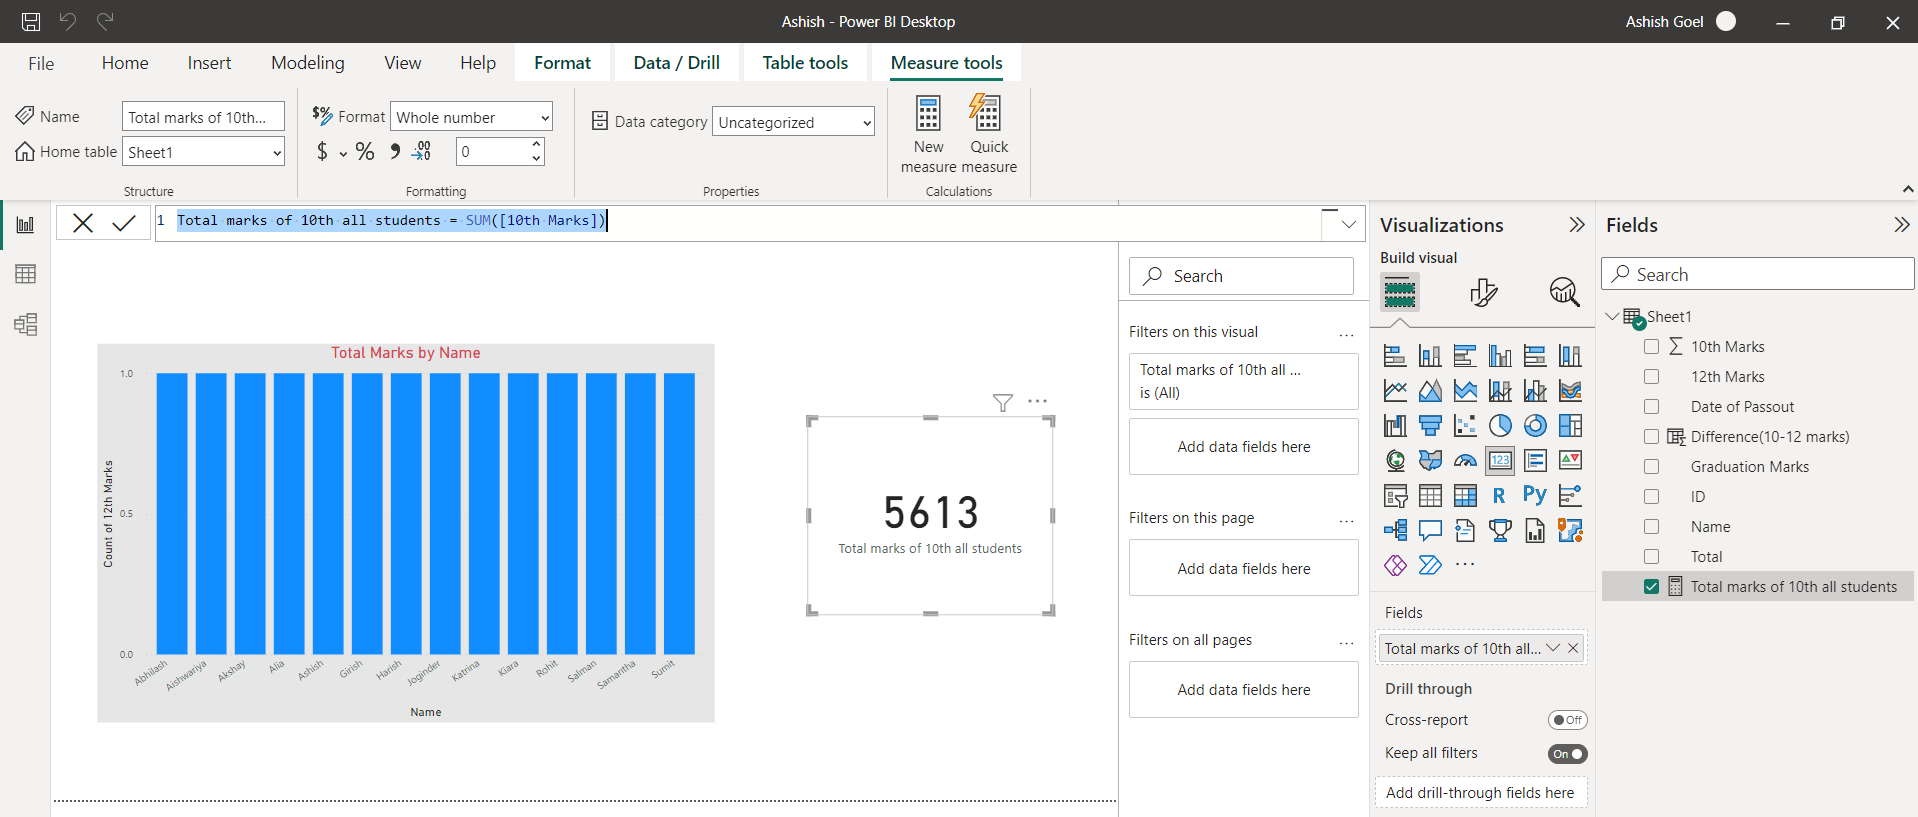Select the stacked bar chart visual
This screenshot has height=817, width=1918.
[1395, 355]
